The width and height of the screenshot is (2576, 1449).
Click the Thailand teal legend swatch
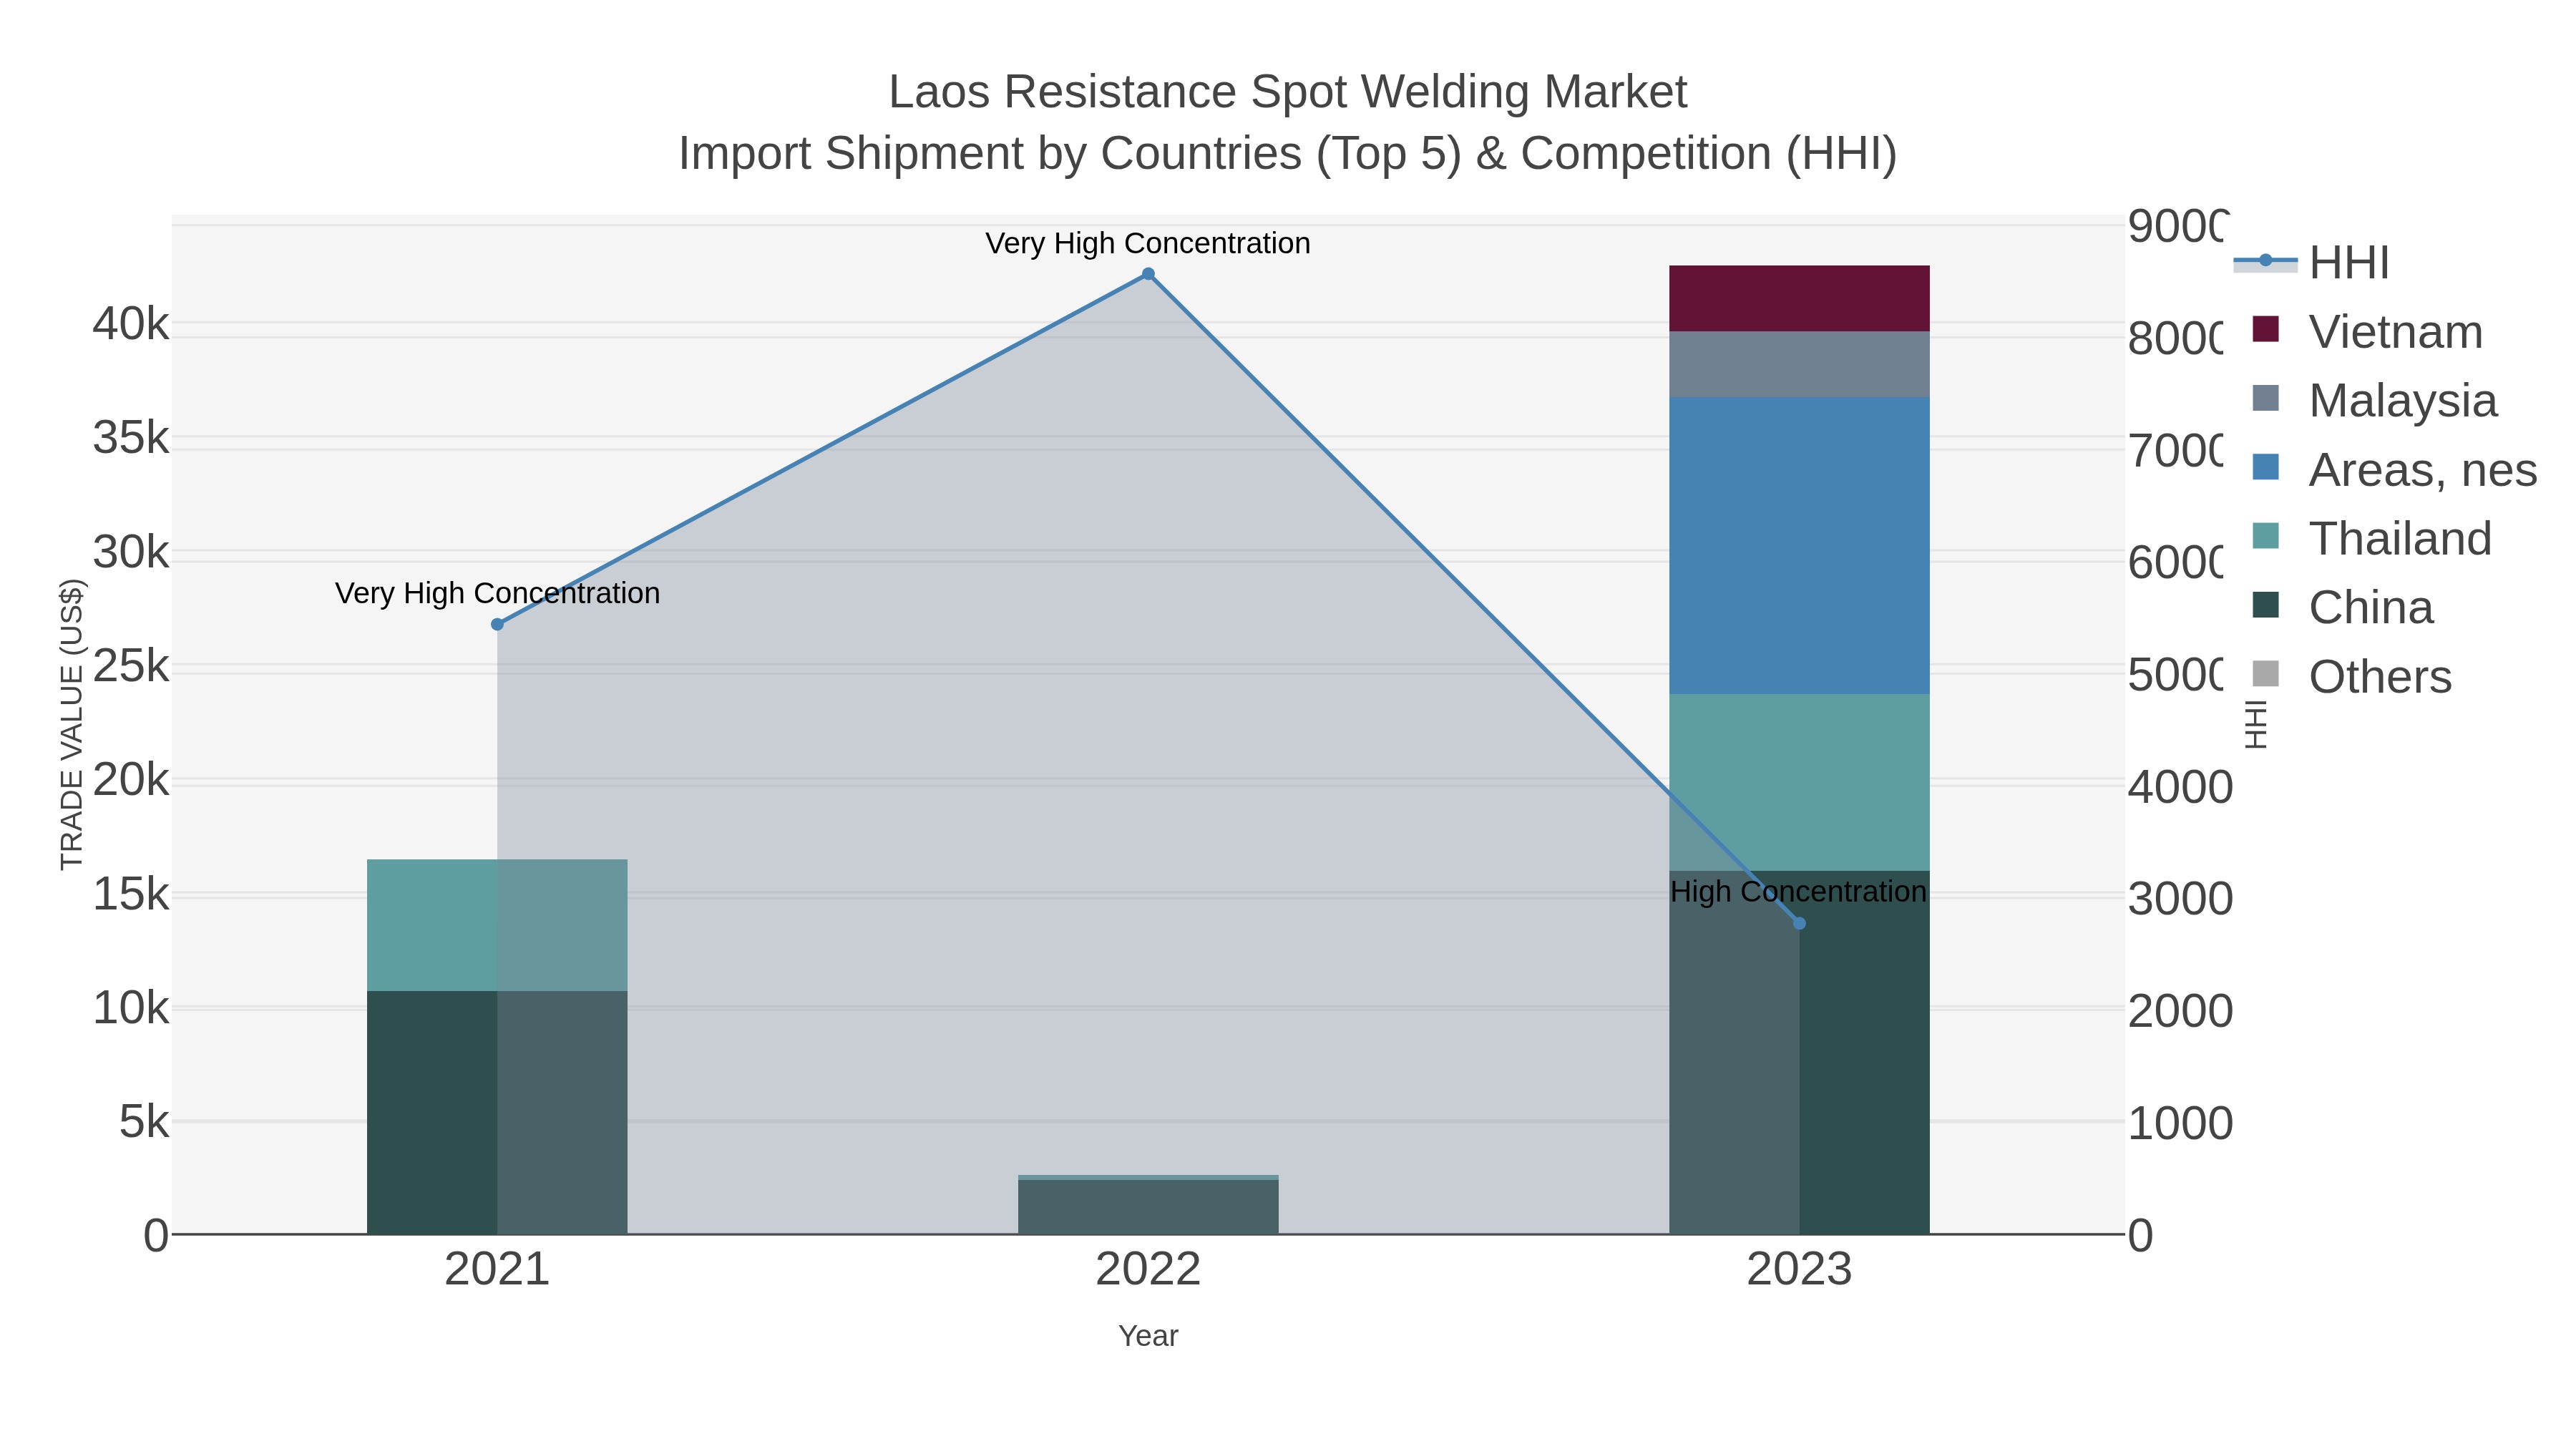[x=2265, y=536]
